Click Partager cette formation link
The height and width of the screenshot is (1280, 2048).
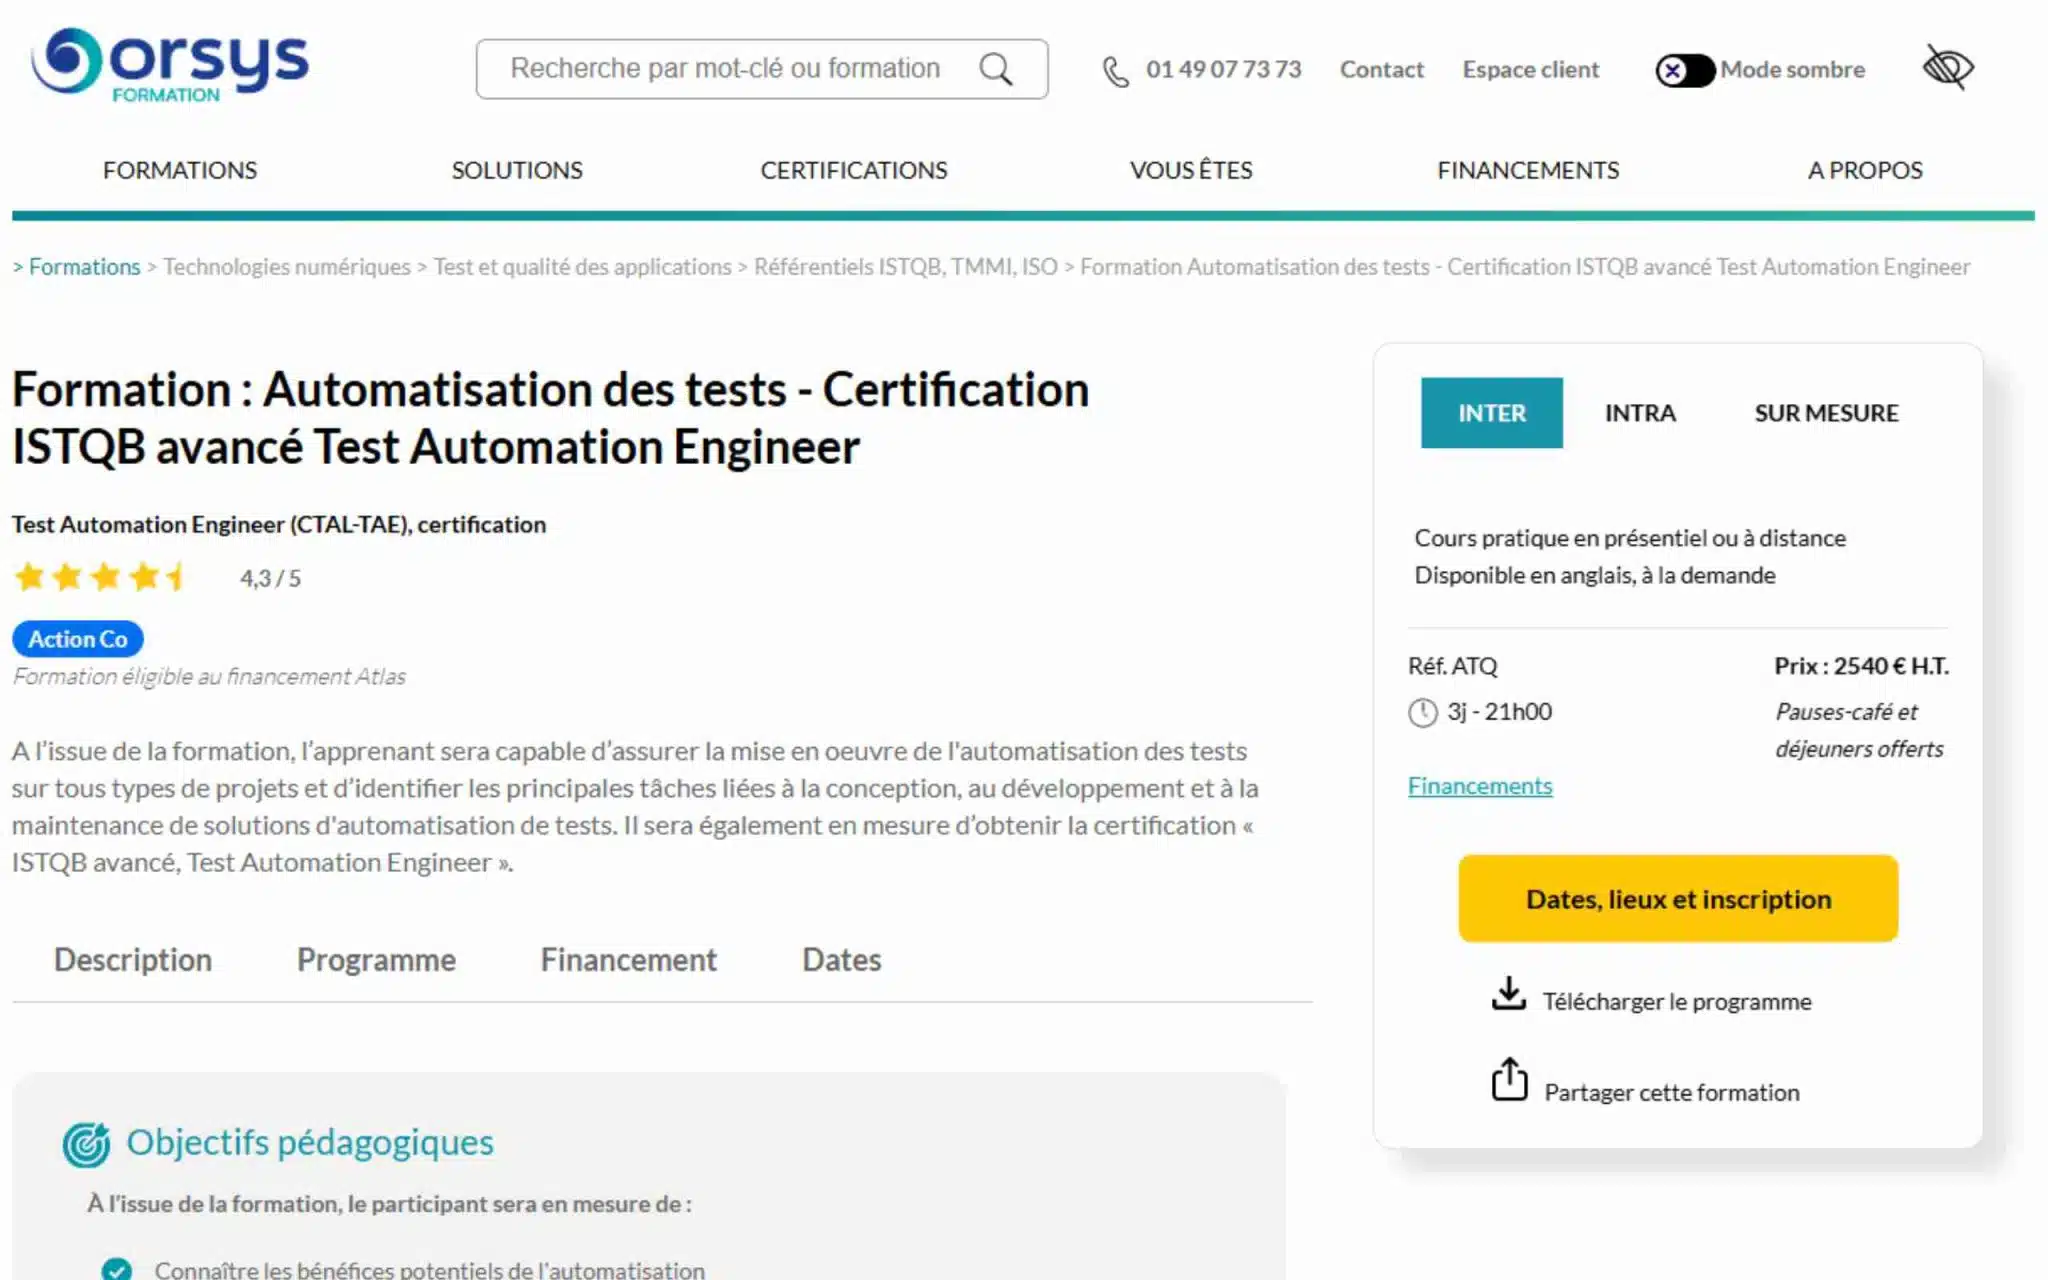(x=1671, y=1093)
